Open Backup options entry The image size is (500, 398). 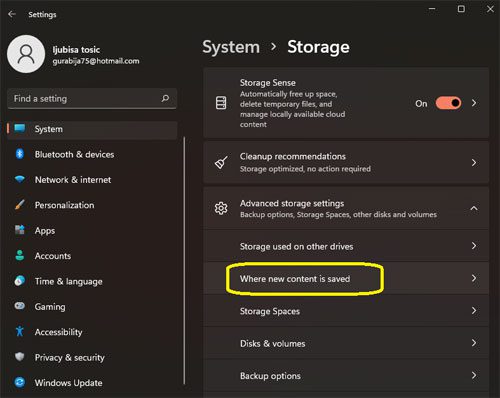[x=346, y=375]
